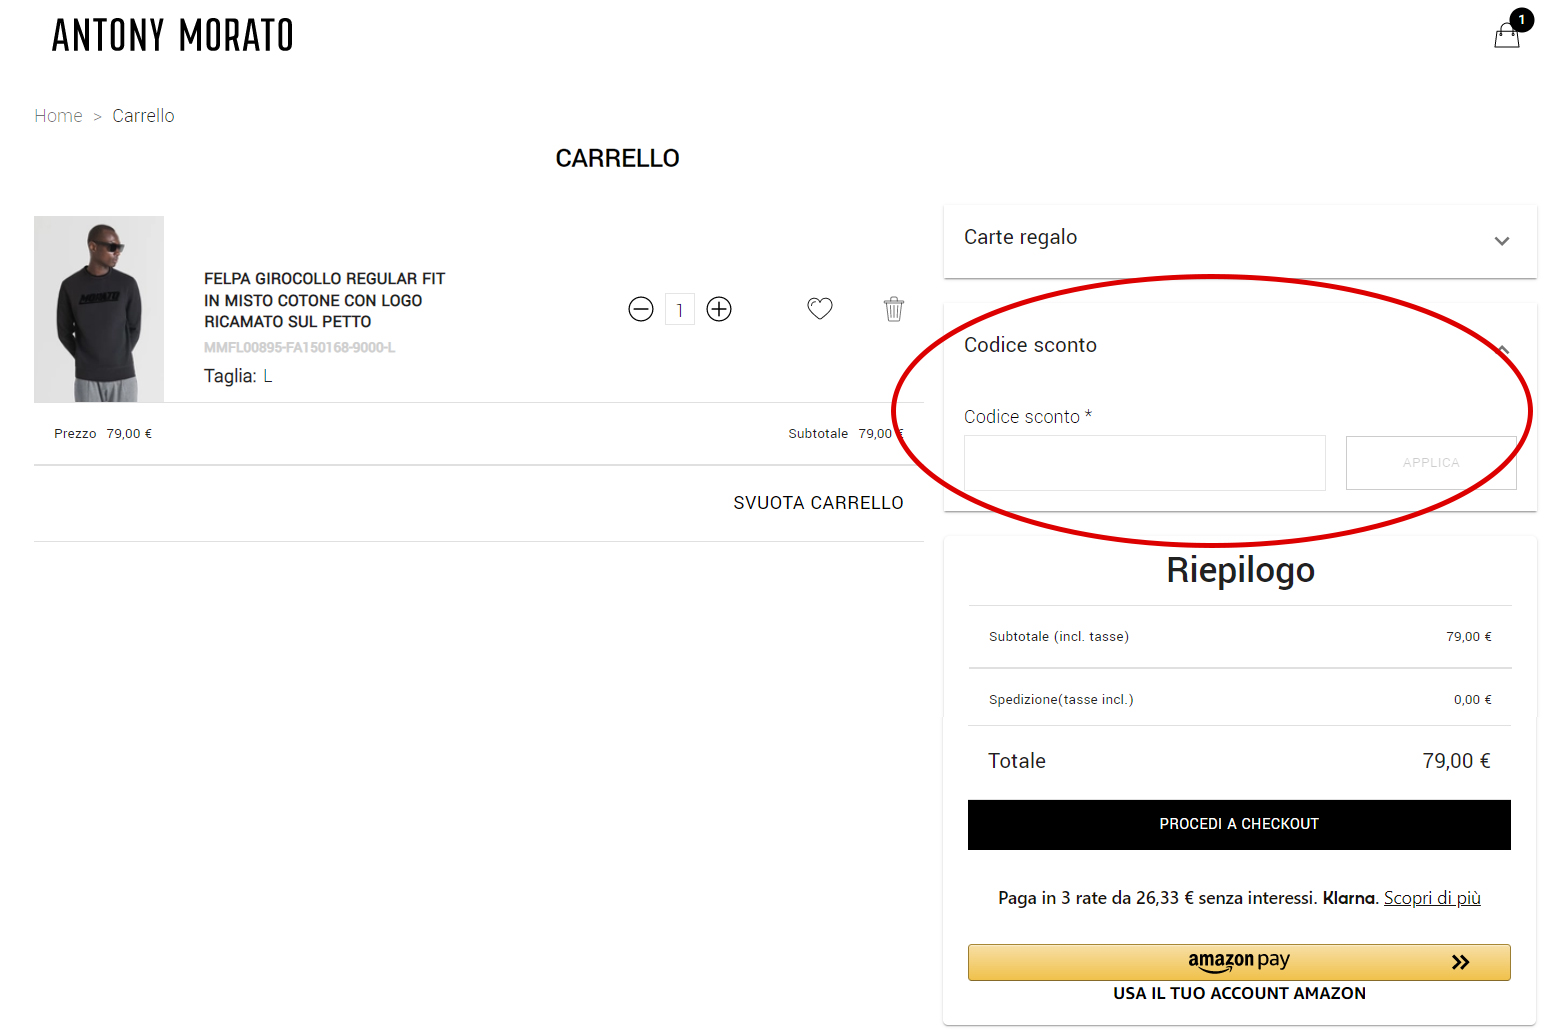
Task: Click the Codice sconto text field
Action: pyautogui.click(x=1144, y=463)
